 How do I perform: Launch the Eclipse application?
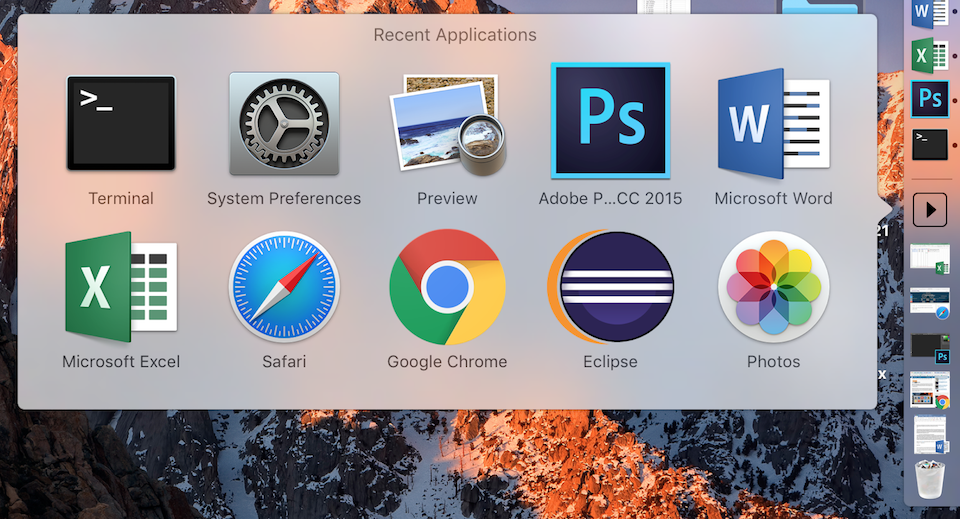(x=610, y=286)
